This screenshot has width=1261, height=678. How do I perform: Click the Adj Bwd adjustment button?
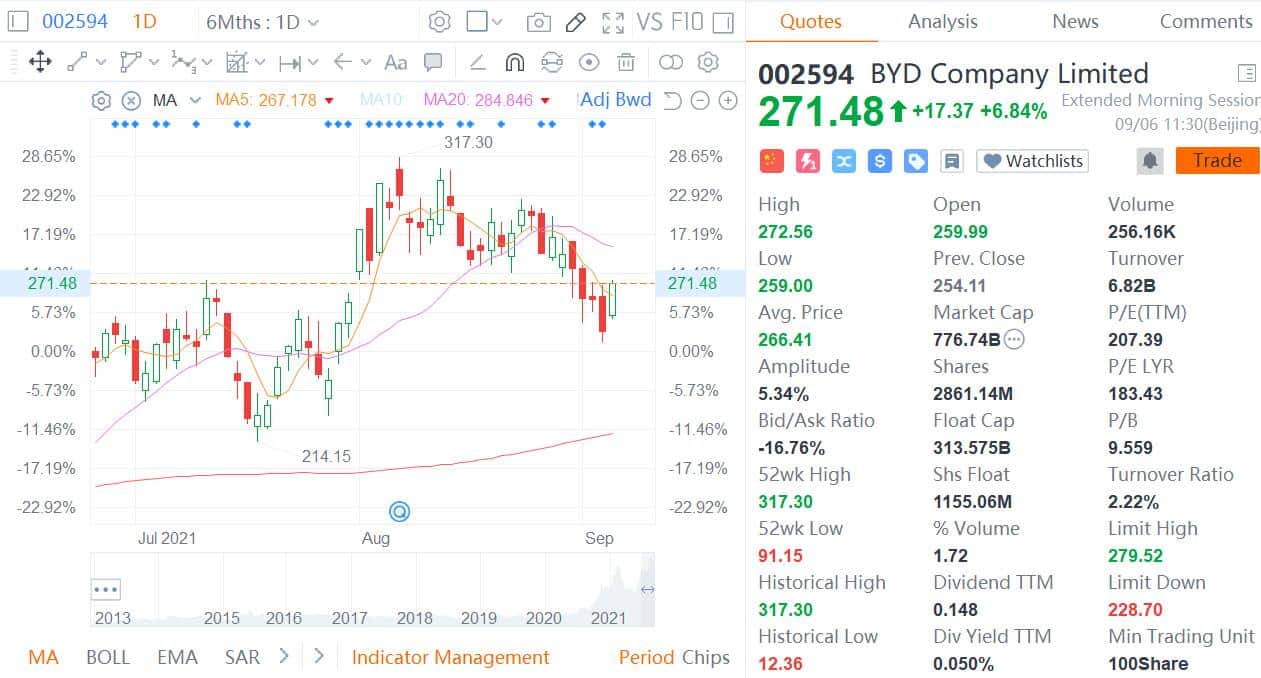[x=616, y=100]
